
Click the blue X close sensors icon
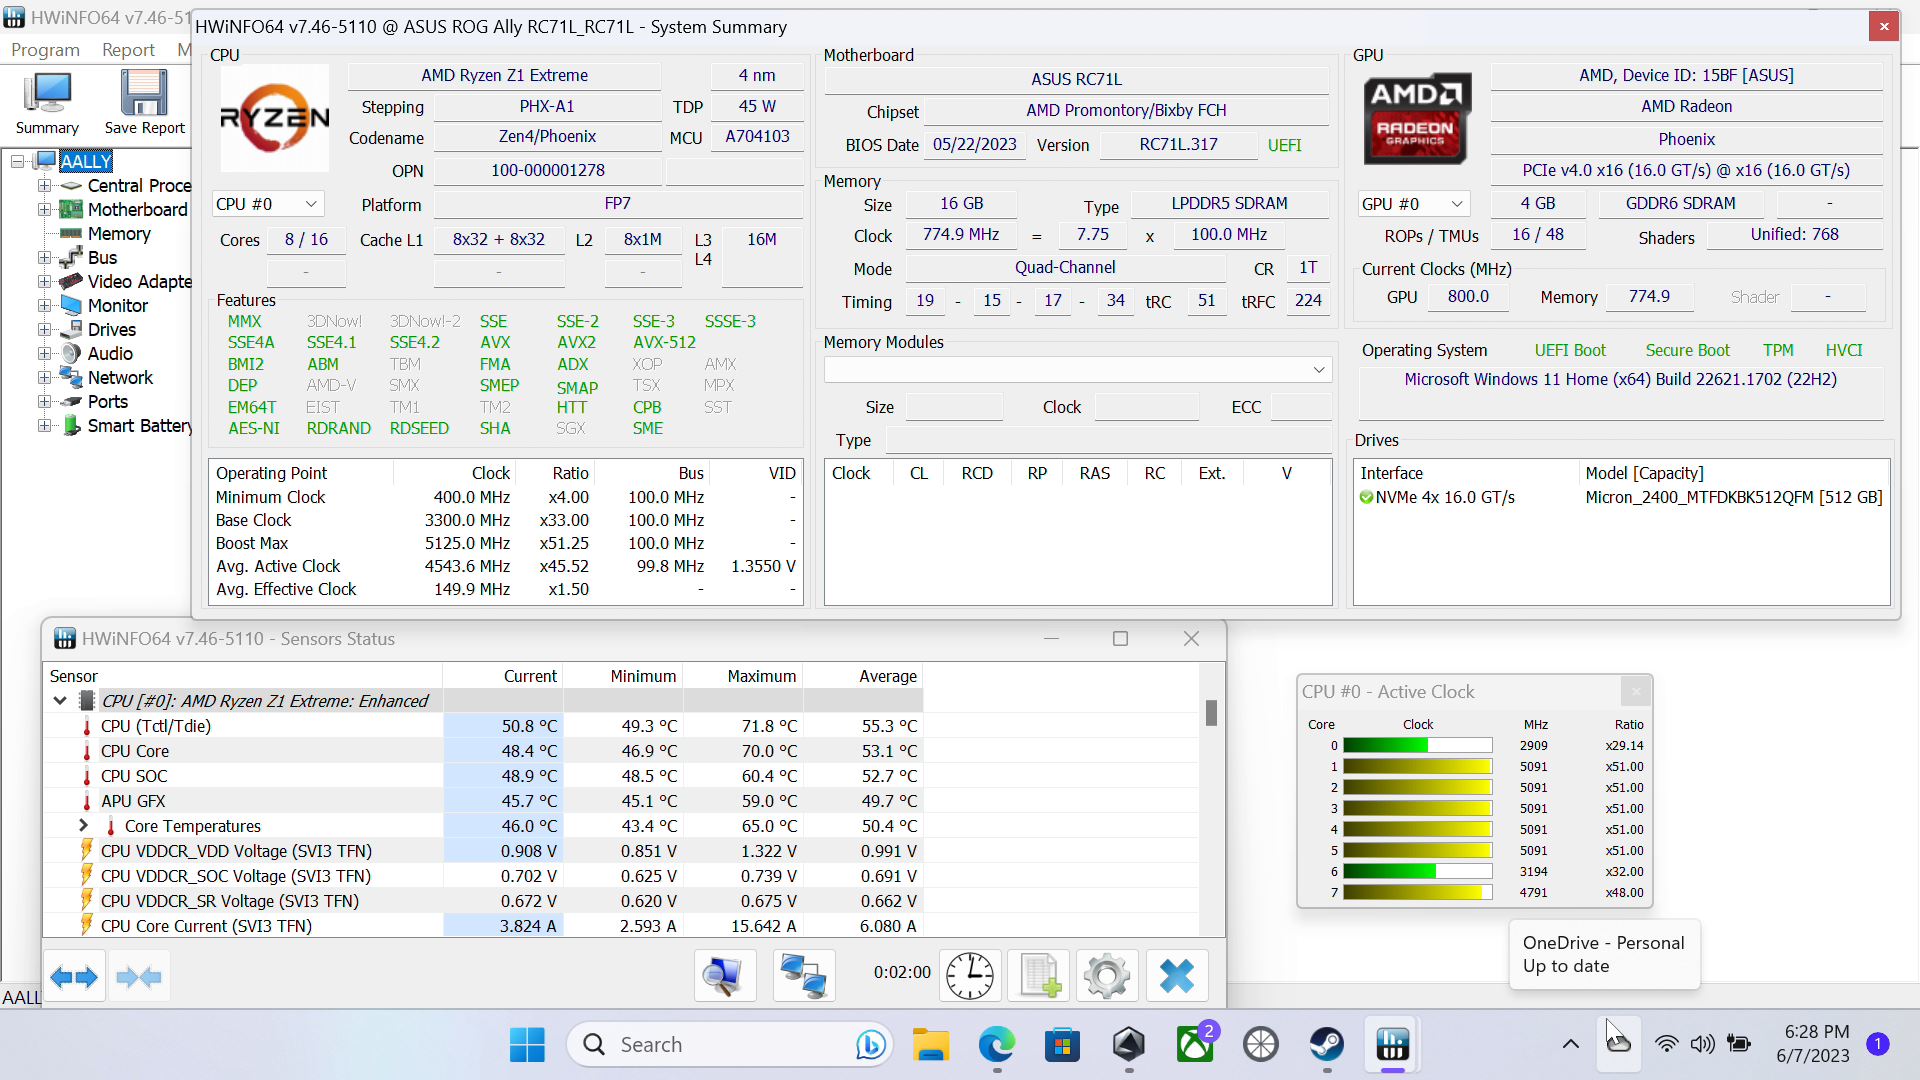(x=1176, y=976)
